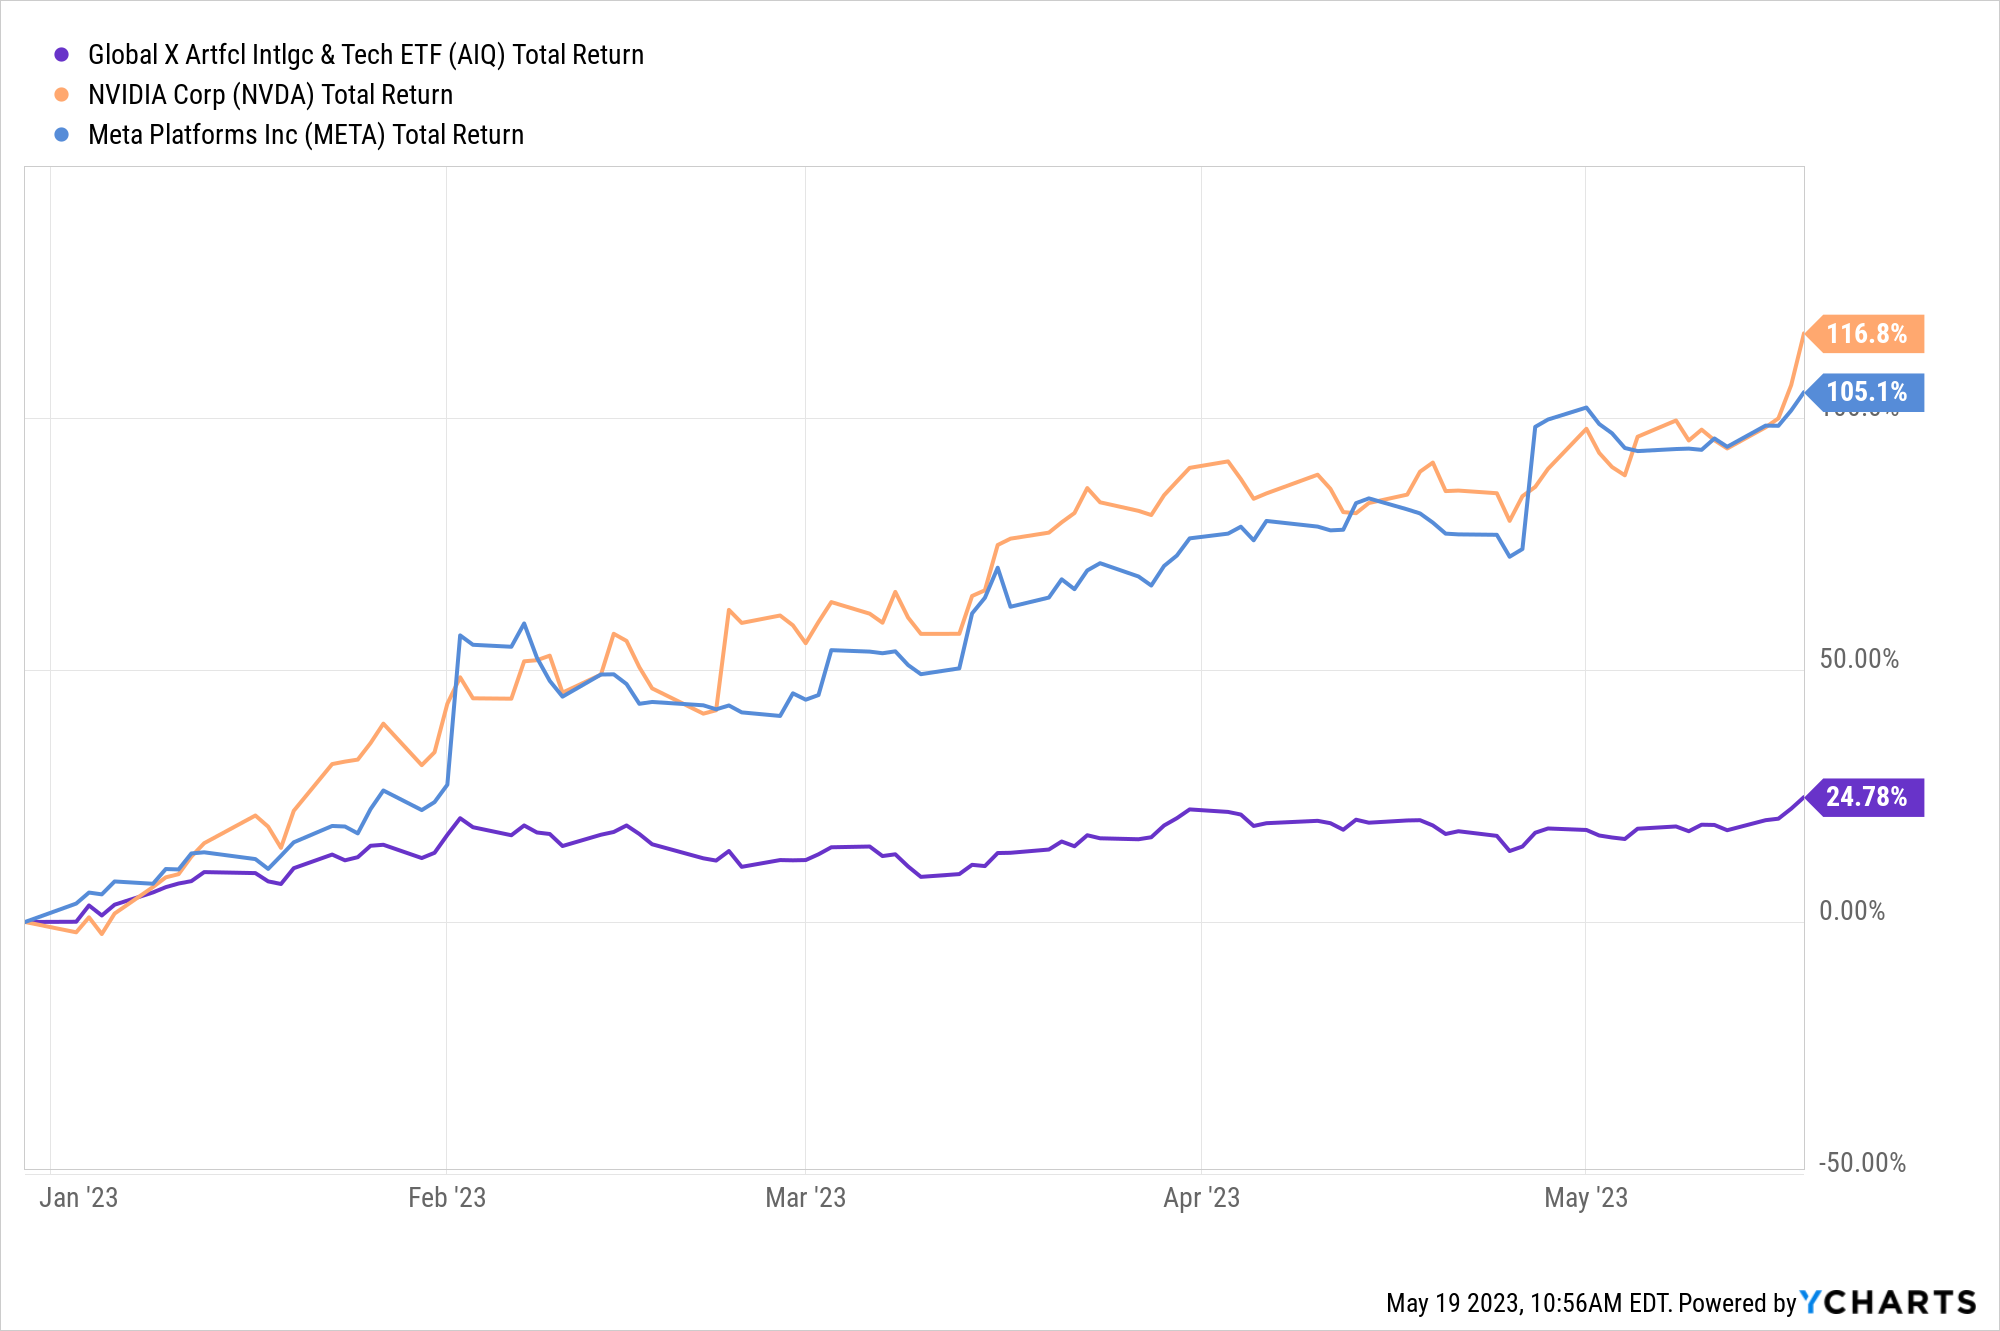
Task: Open the YCharts logo
Action: tap(1888, 1302)
